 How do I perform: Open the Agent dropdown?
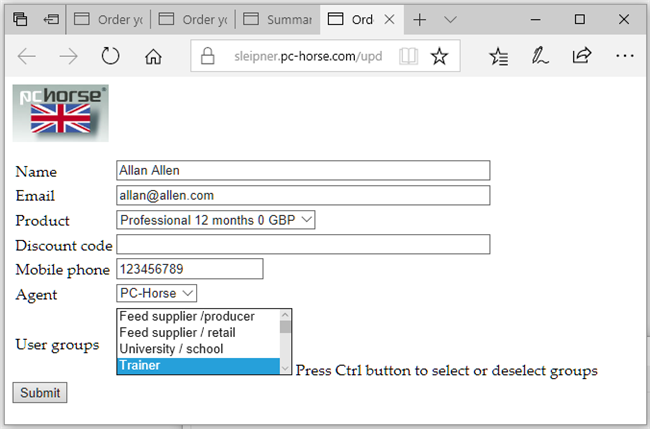[156, 293]
